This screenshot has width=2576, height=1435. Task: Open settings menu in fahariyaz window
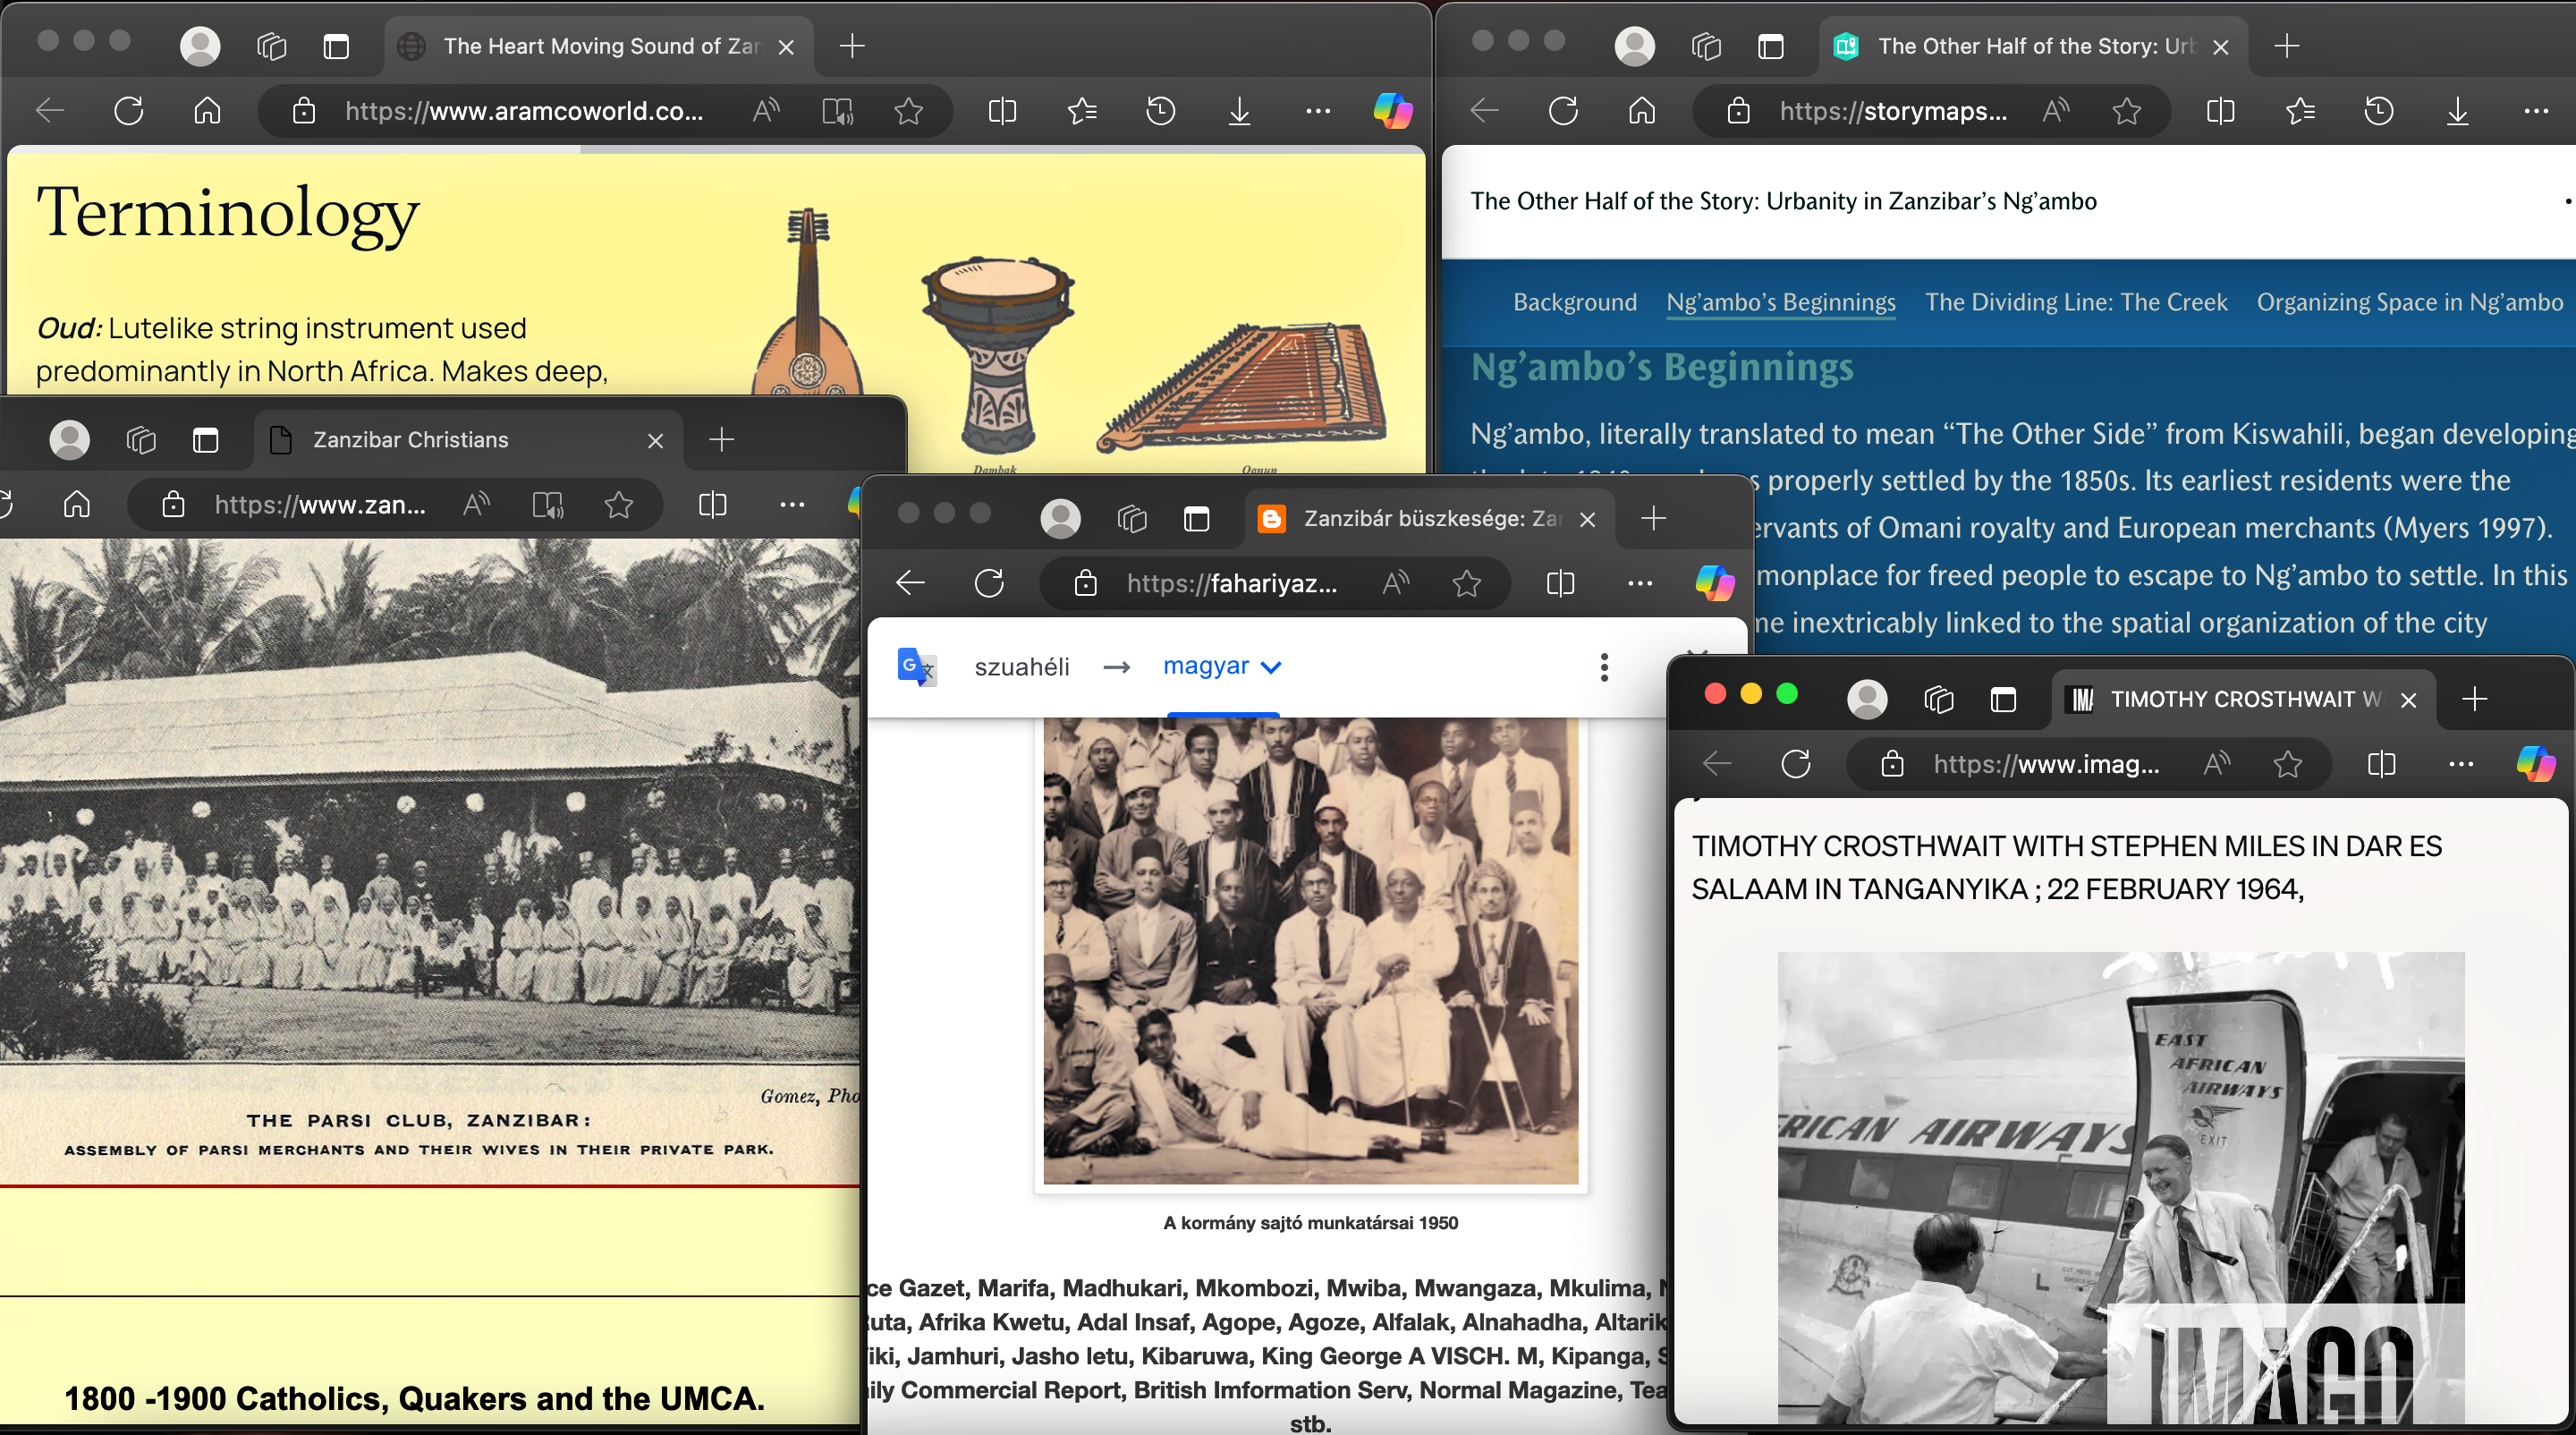[1640, 583]
